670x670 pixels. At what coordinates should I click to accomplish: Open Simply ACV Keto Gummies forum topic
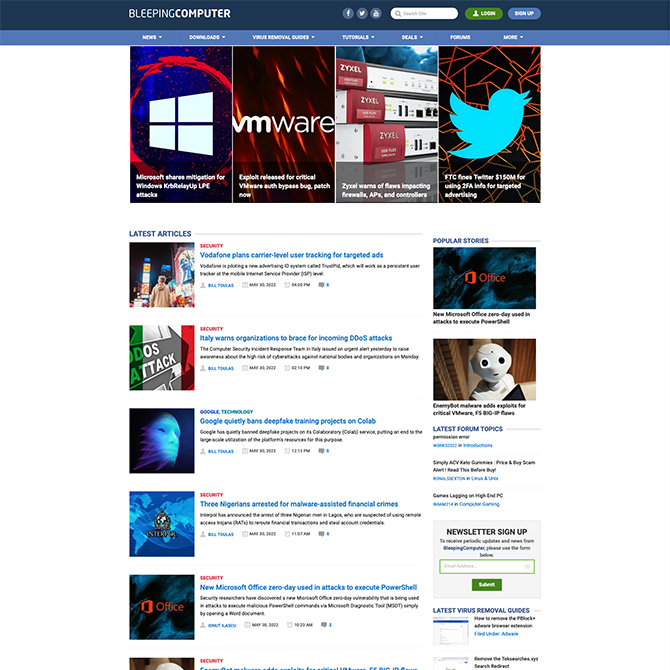pyautogui.click(x=484, y=466)
